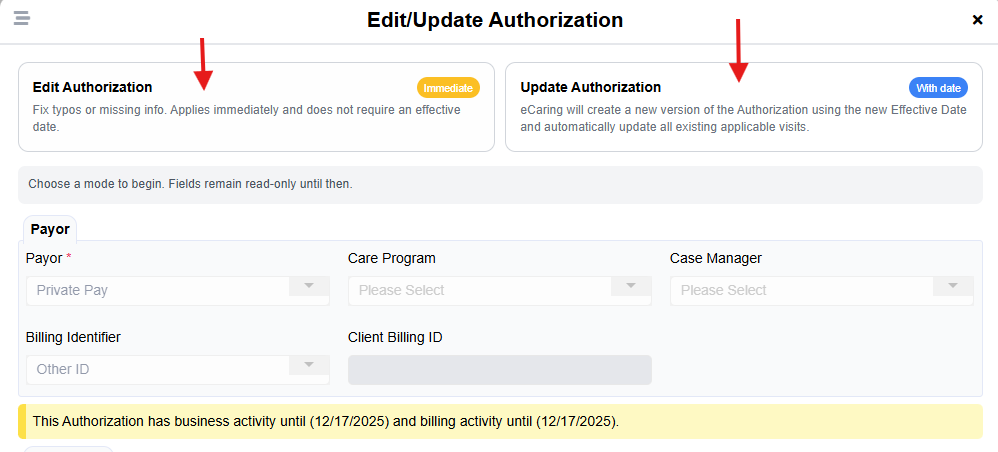The width and height of the screenshot is (998, 452).
Task: Expand the Care Program dropdown
Action: [x=499, y=290]
